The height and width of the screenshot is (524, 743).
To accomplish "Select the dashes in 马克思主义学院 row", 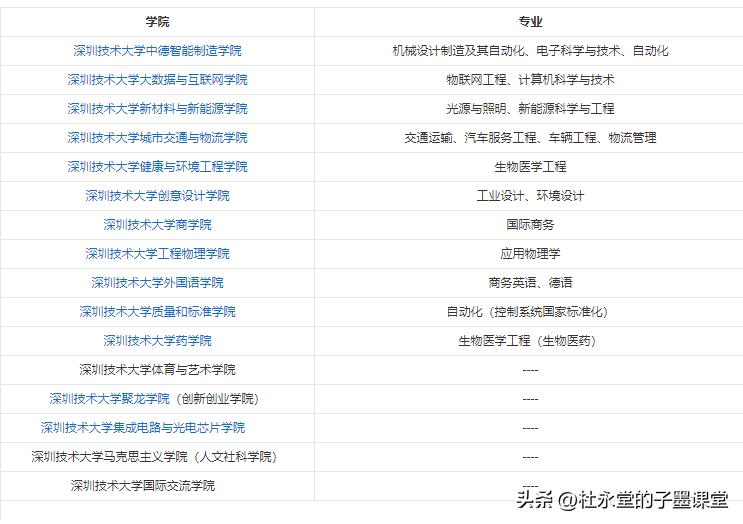I will (x=530, y=457).
